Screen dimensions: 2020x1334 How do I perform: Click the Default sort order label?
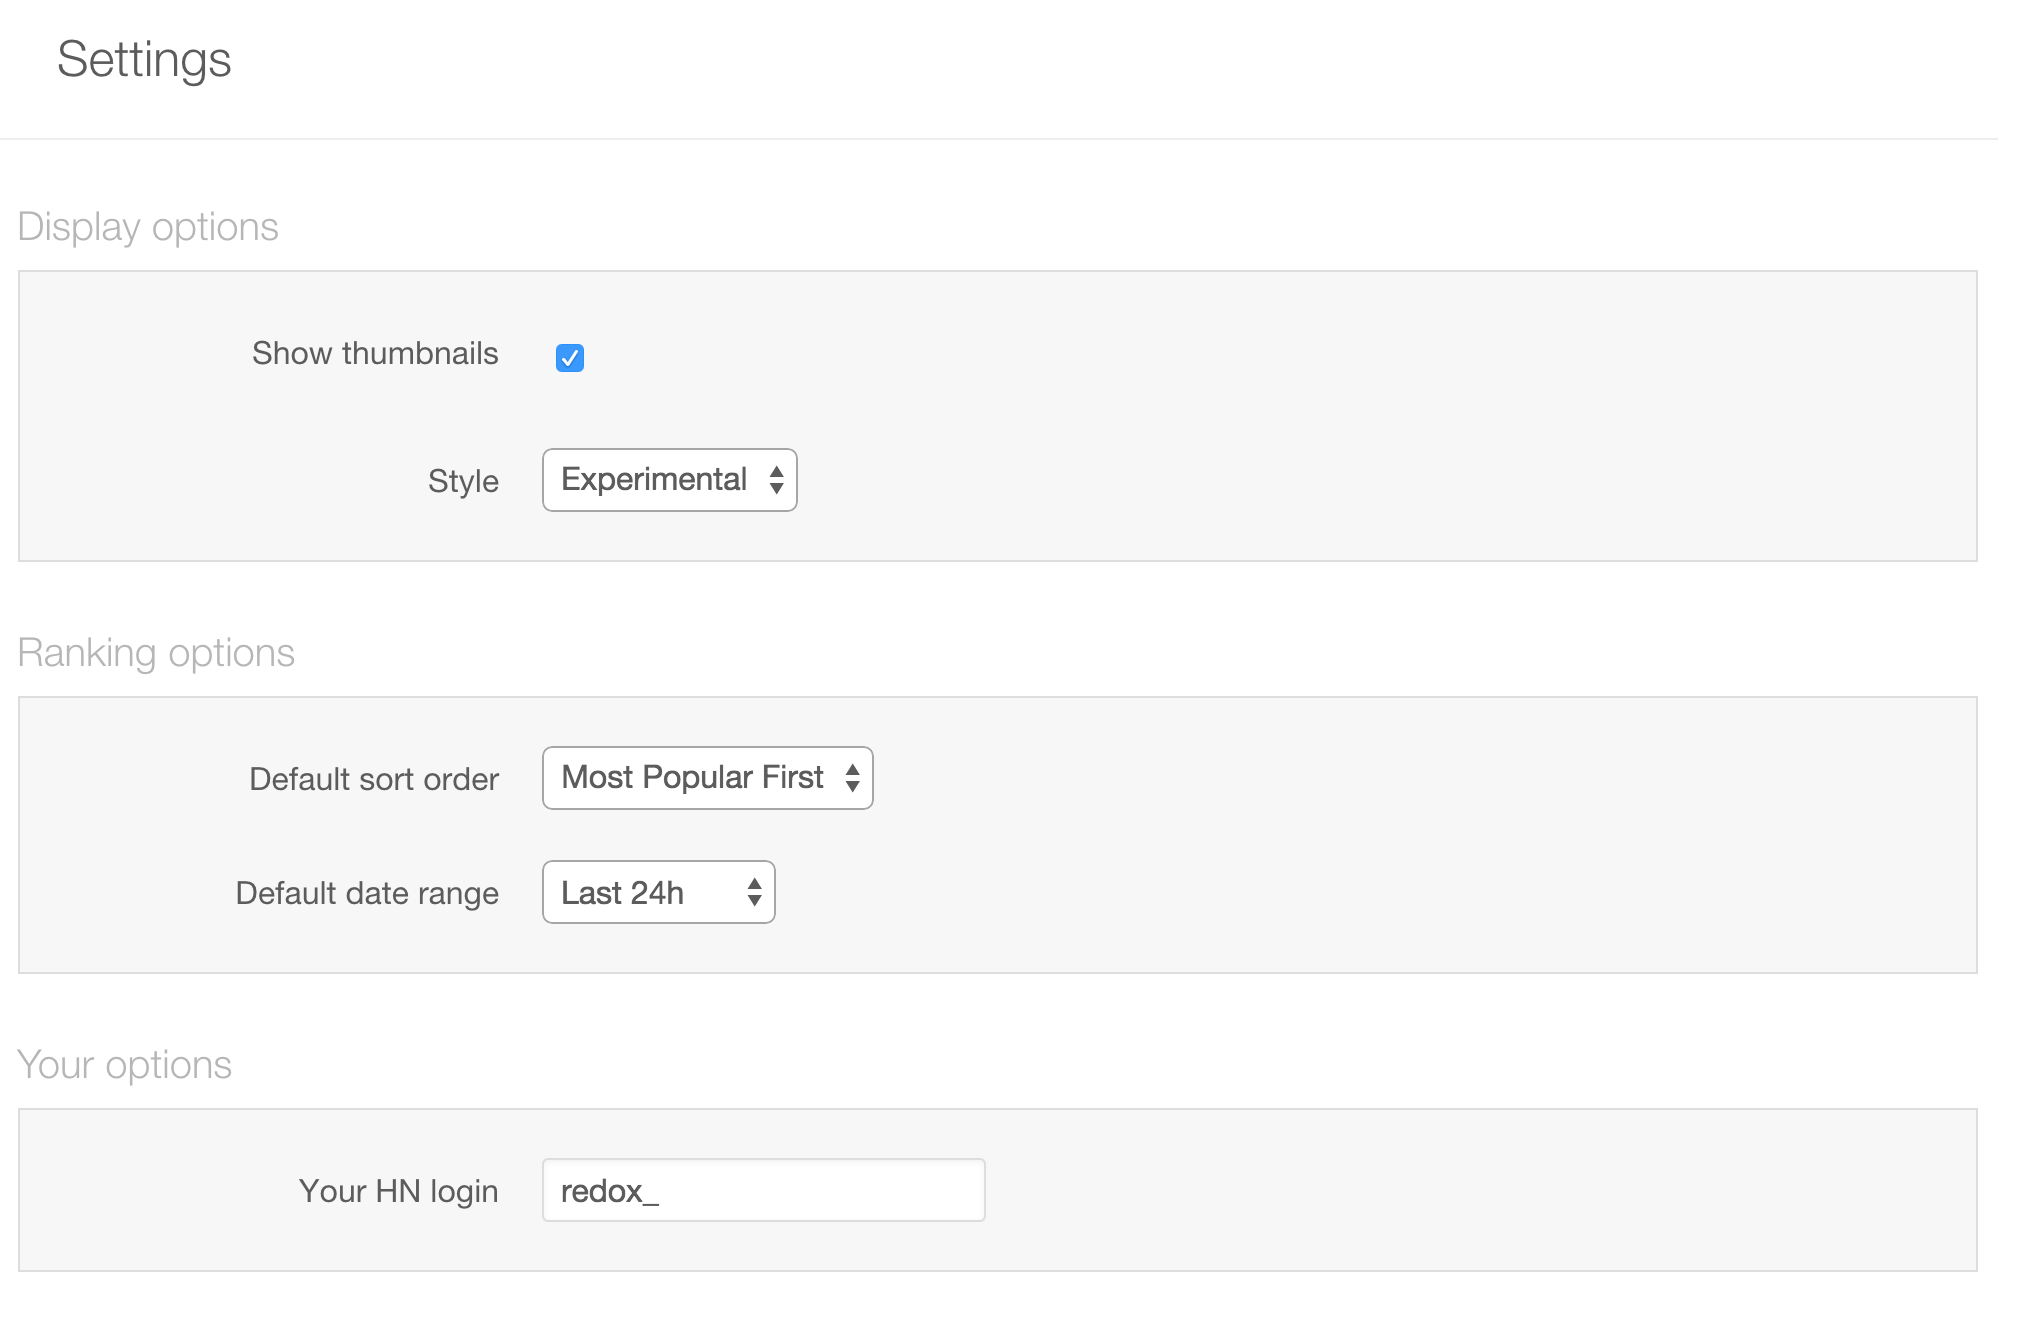tap(374, 779)
